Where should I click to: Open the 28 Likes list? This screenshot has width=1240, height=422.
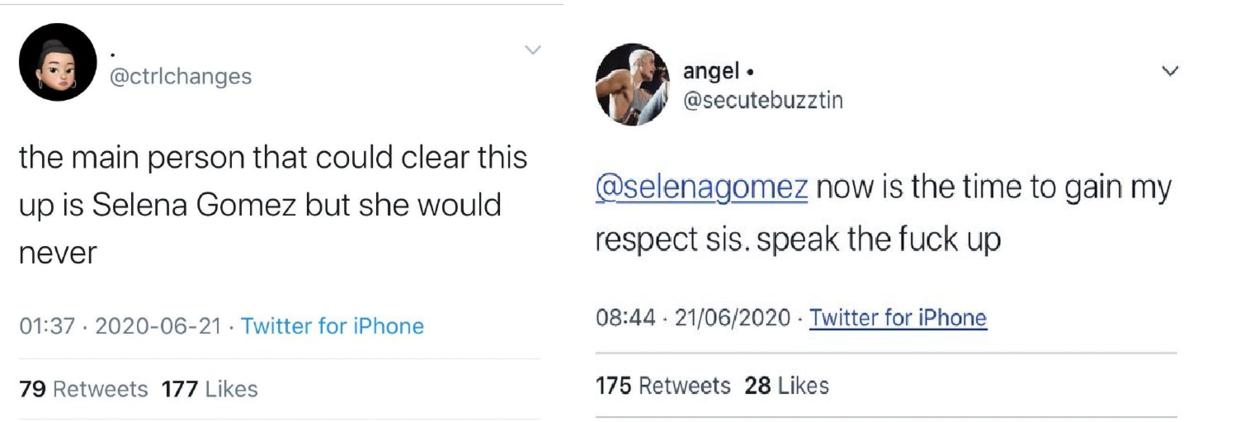click(786, 385)
